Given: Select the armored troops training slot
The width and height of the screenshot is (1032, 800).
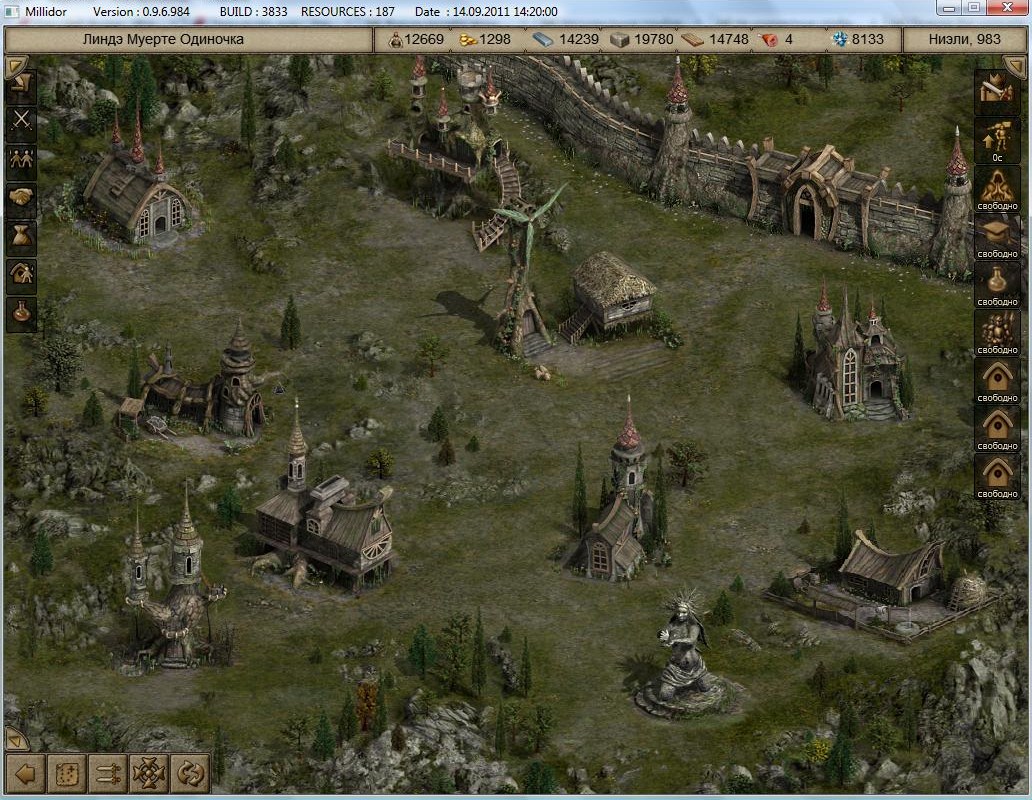Looking at the screenshot, I should point(996,332).
